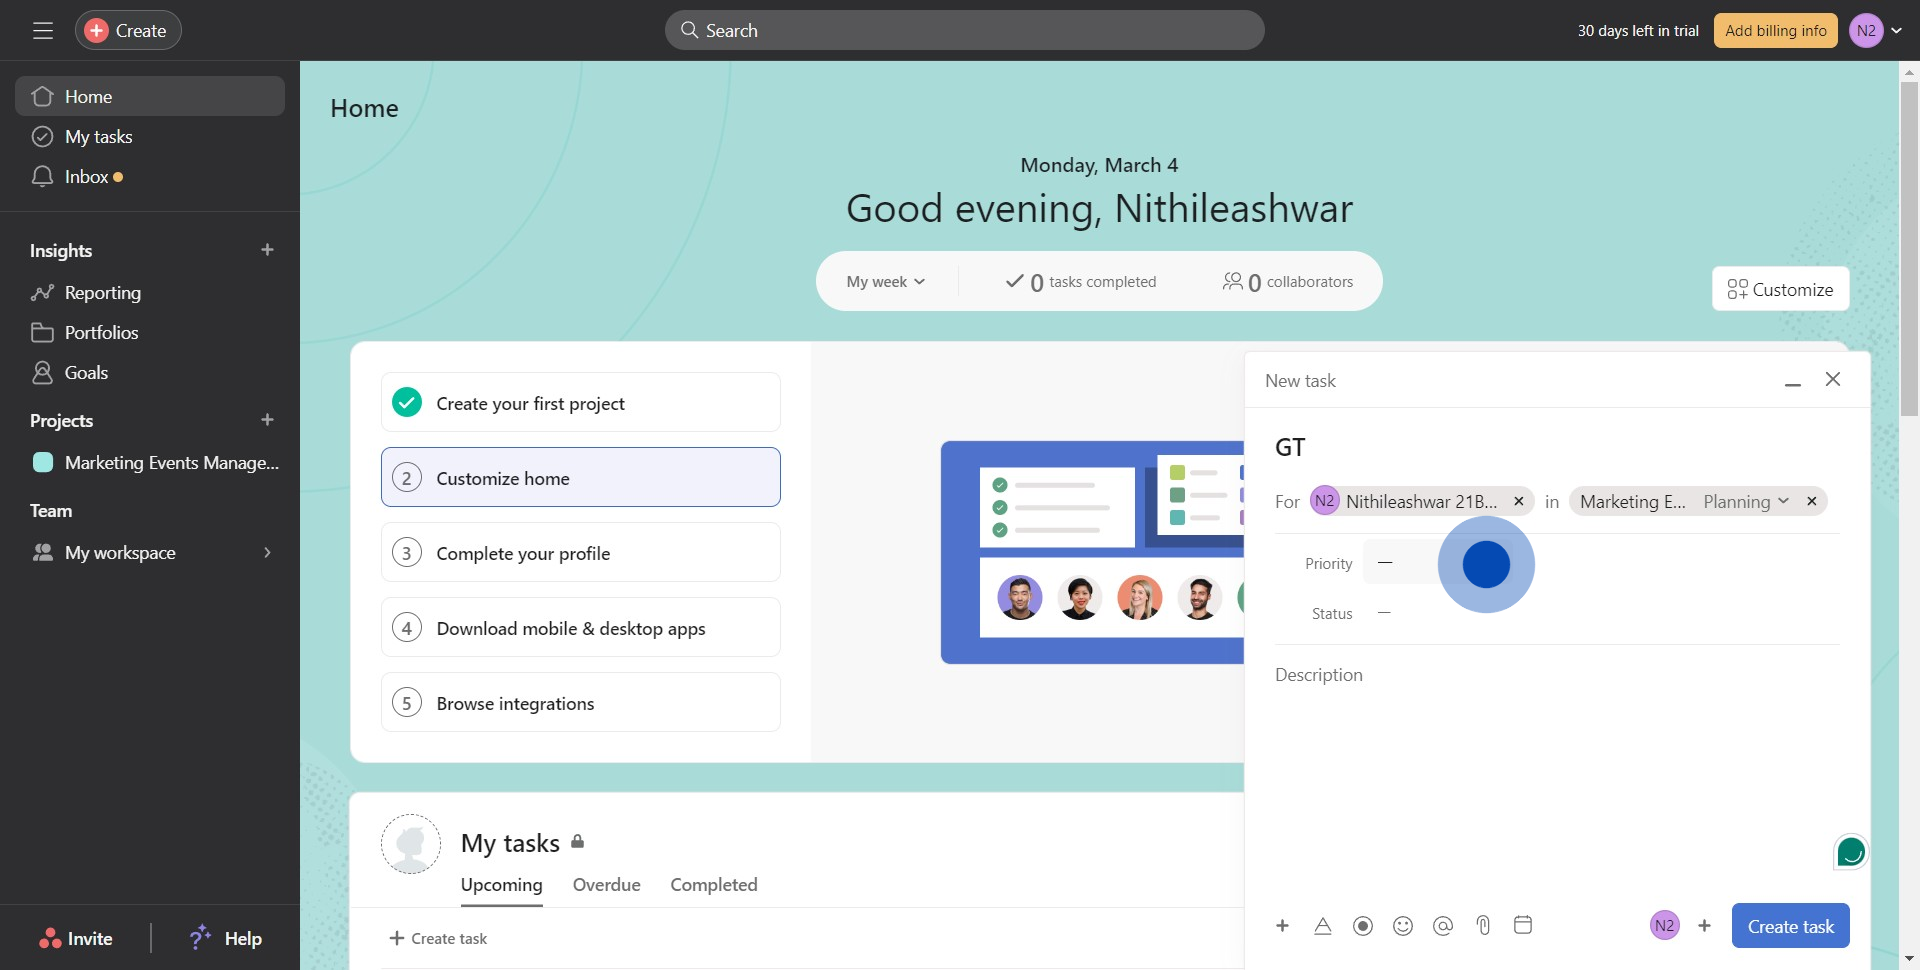1920x970 pixels.
Task: Click the @ mention icon
Action: click(x=1443, y=926)
